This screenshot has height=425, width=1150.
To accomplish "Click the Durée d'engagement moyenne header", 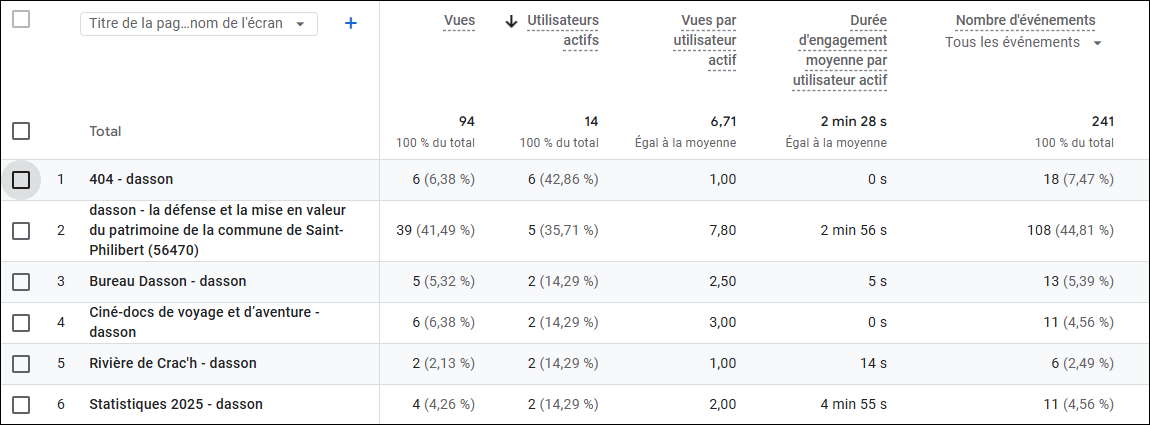I will [839, 50].
